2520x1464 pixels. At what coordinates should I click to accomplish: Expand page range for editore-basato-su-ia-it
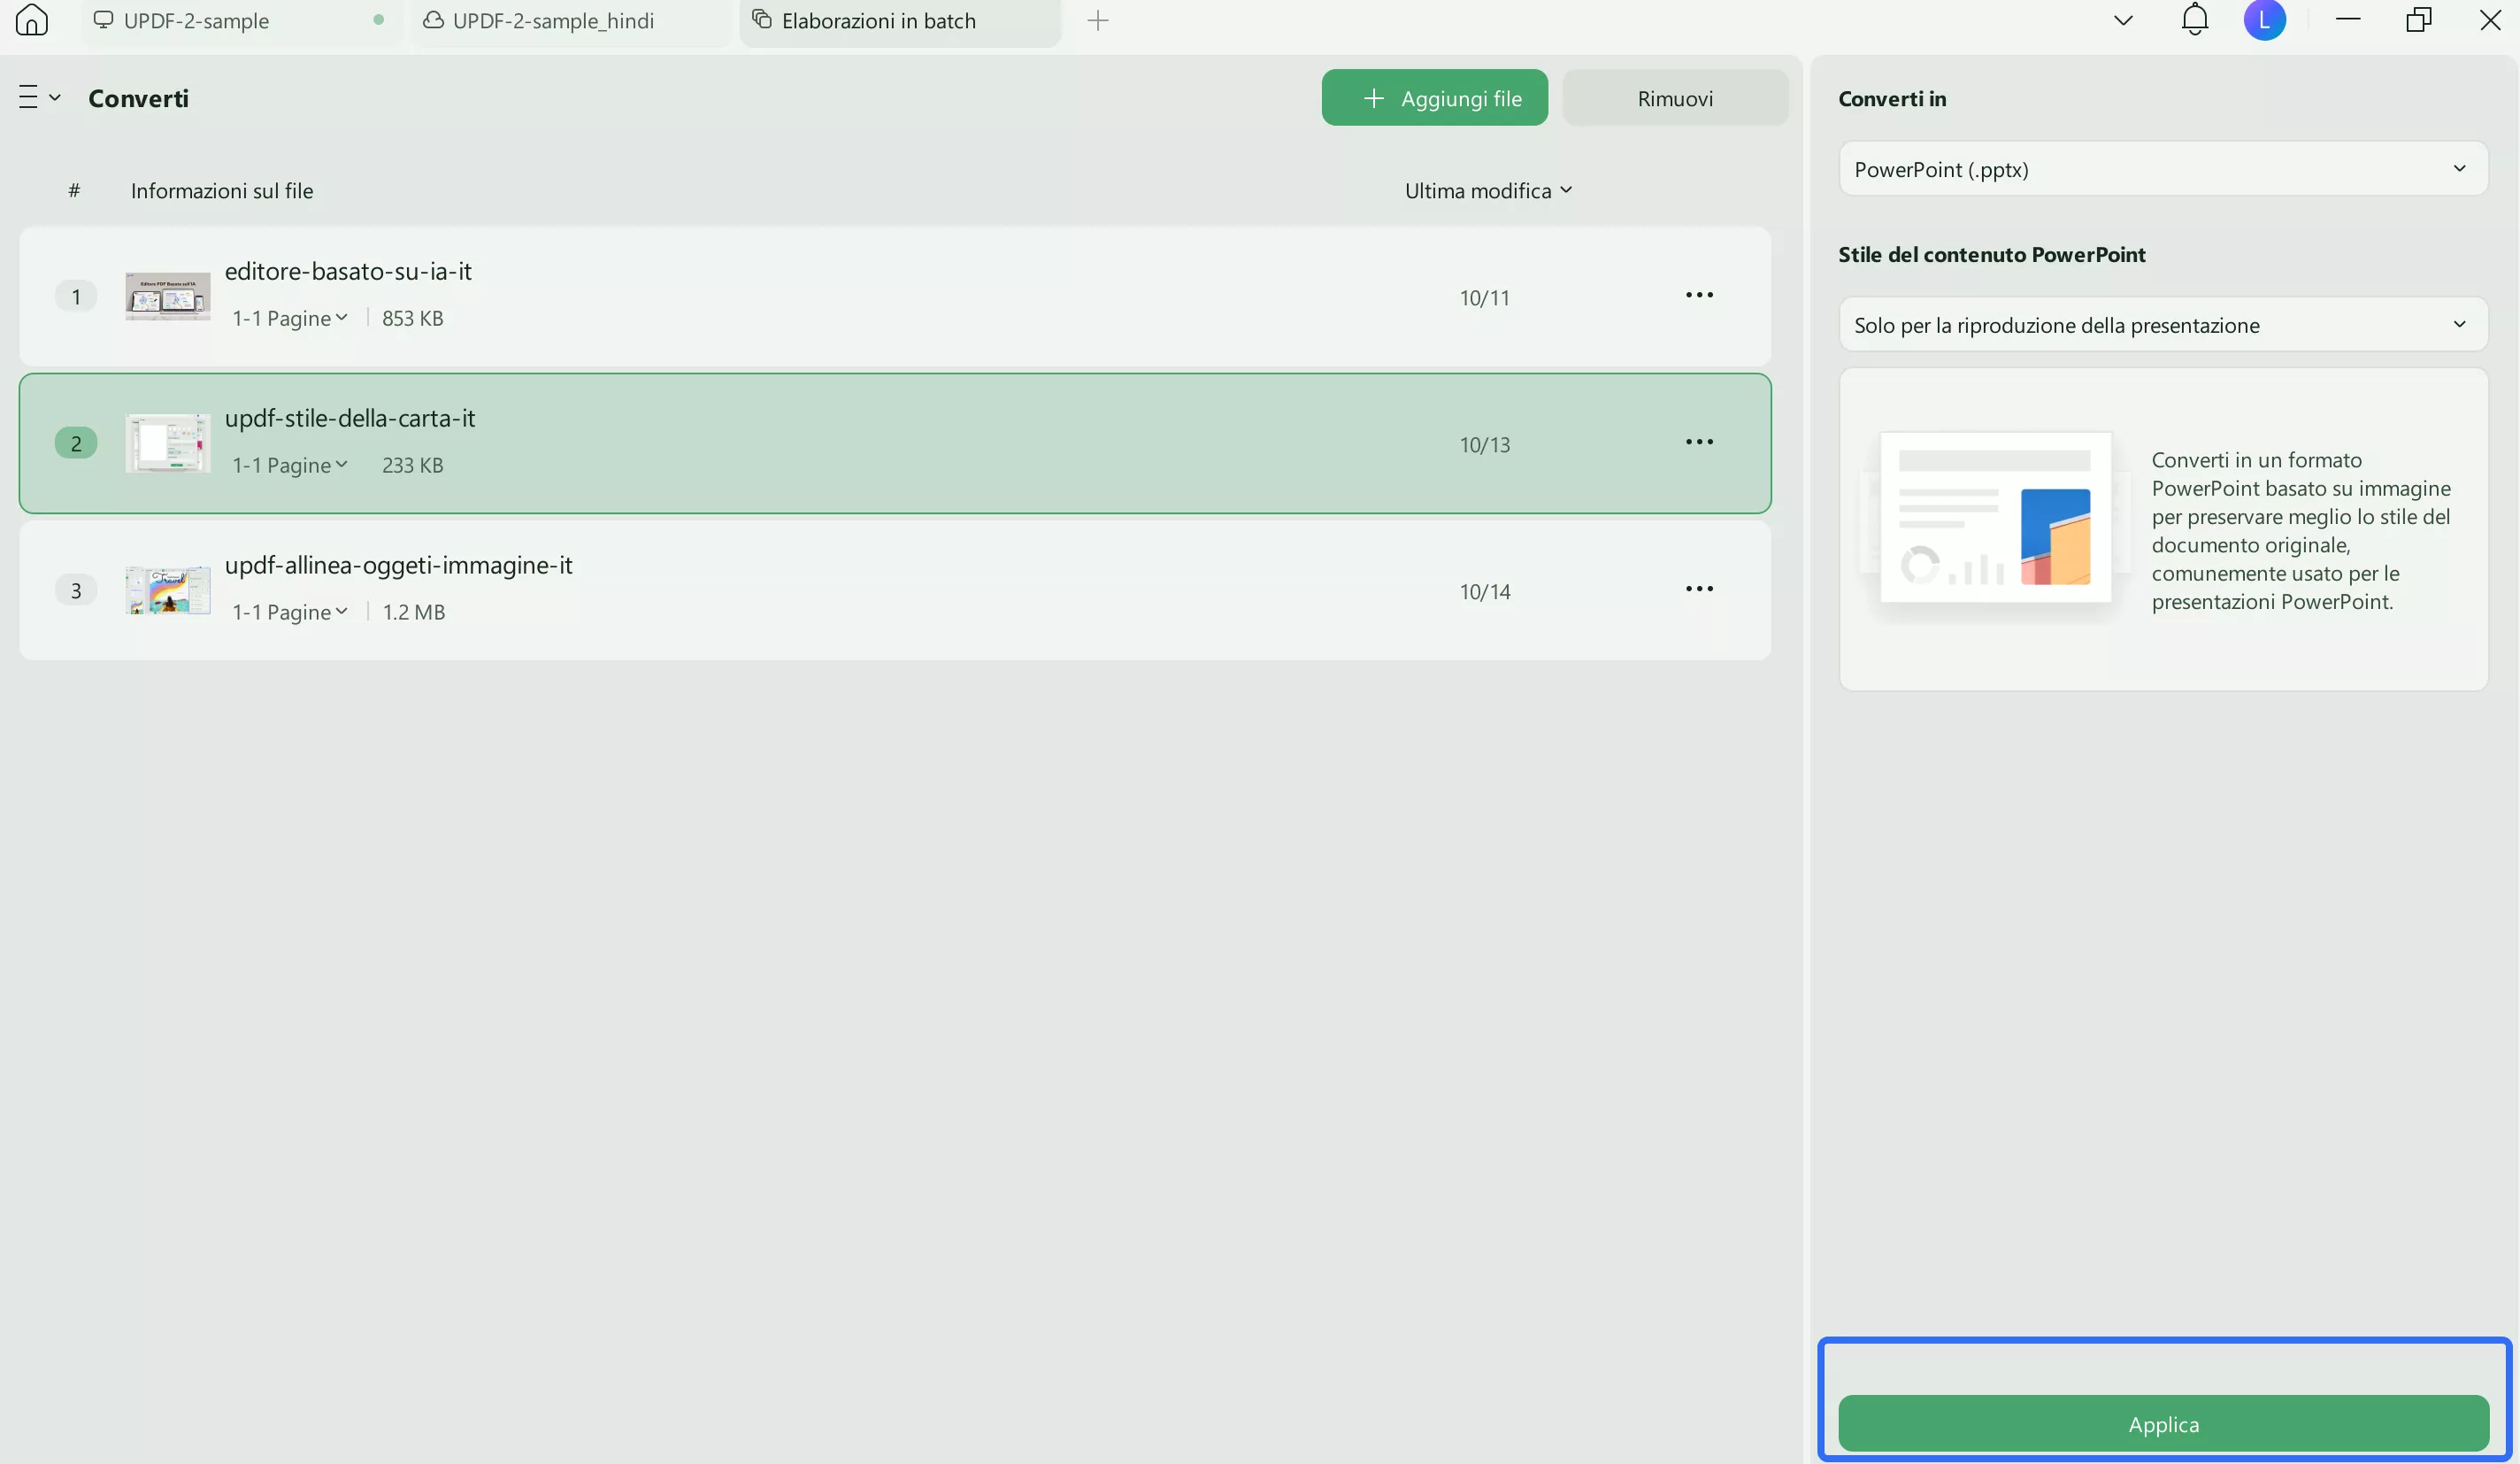[290, 318]
